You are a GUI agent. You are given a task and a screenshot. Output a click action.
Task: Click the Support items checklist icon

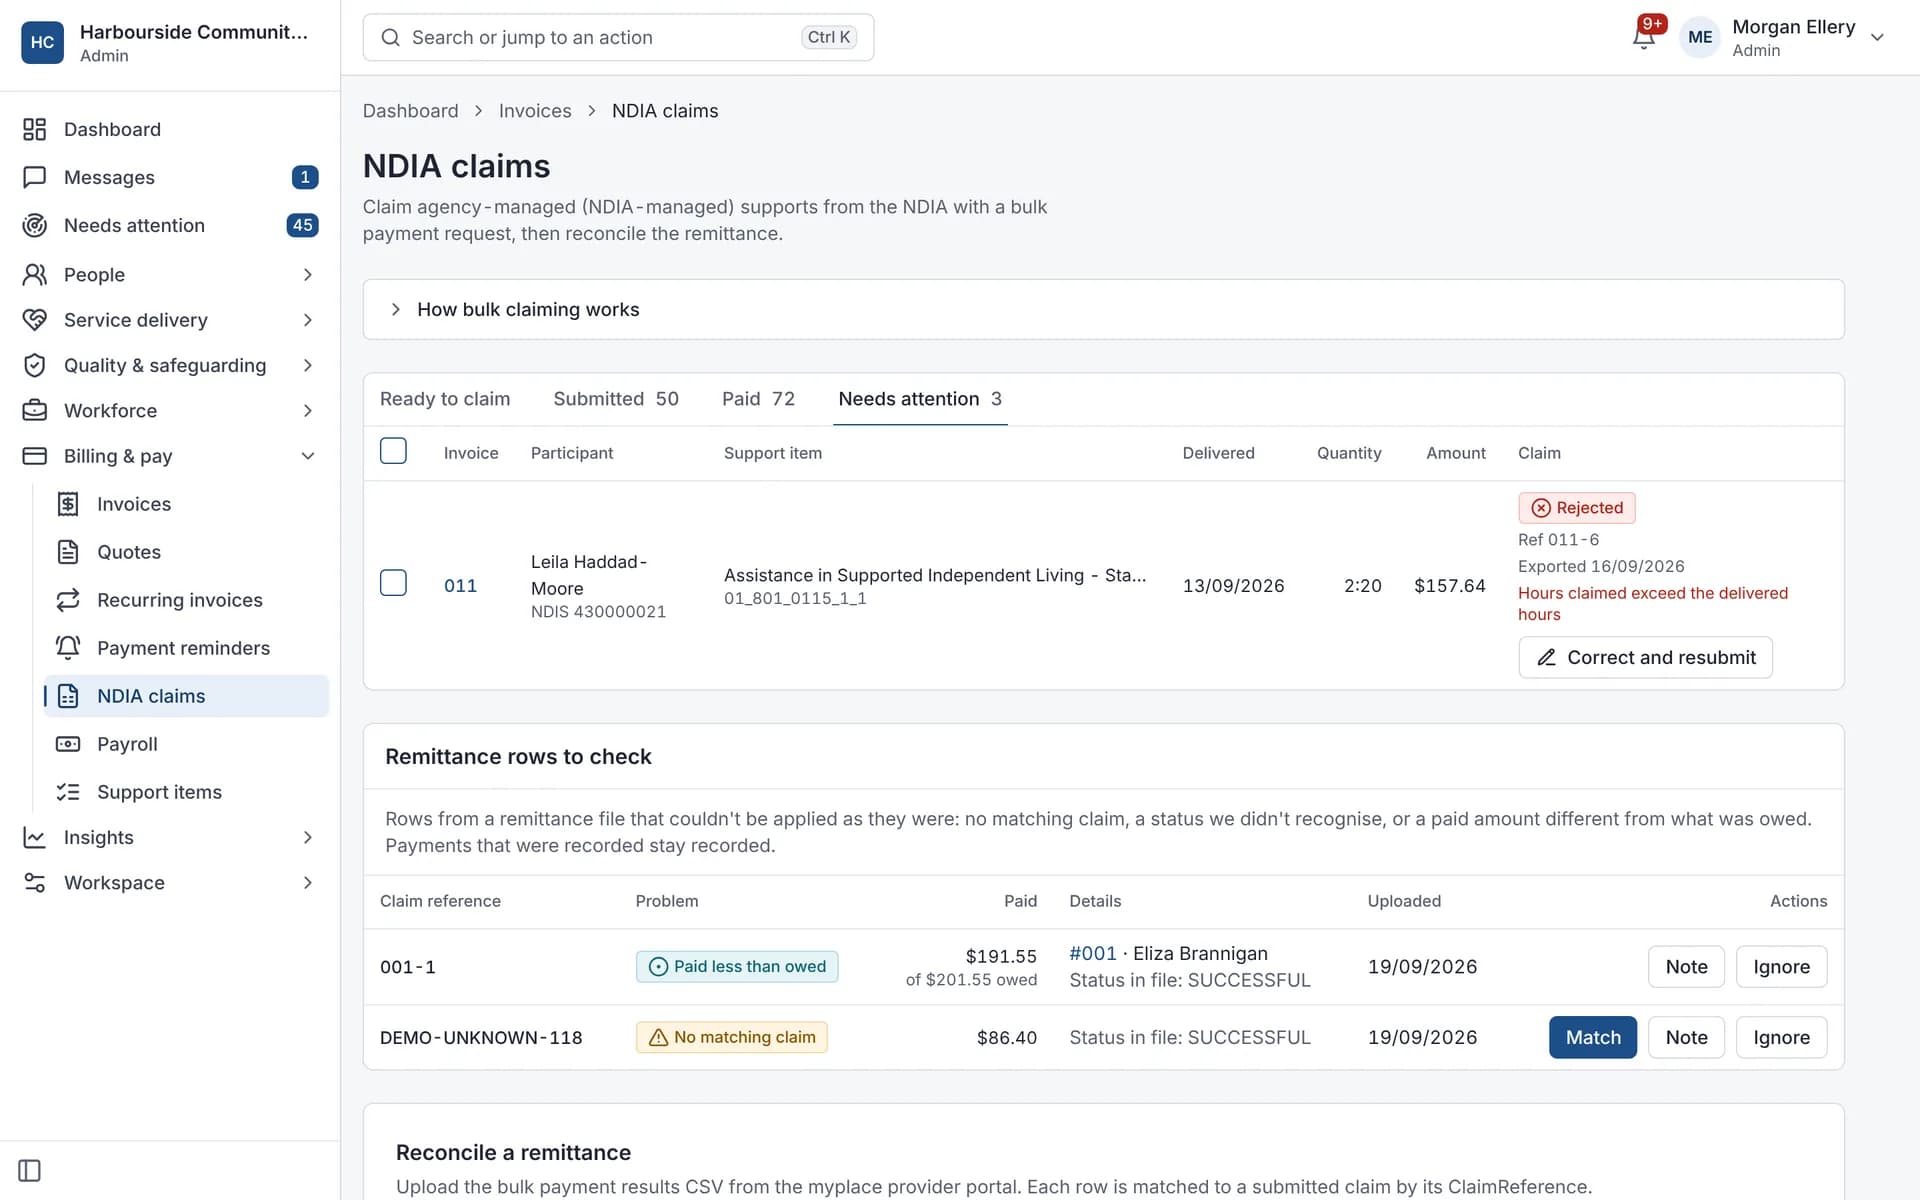[68, 792]
